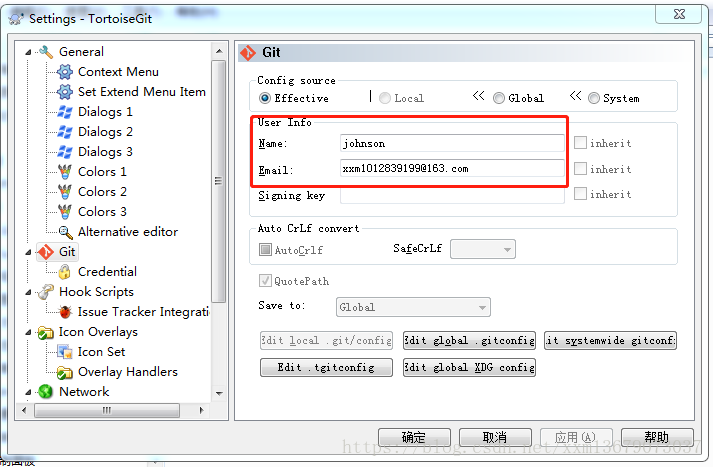Collapse the Hook Scripts tree node

tap(28, 292)
